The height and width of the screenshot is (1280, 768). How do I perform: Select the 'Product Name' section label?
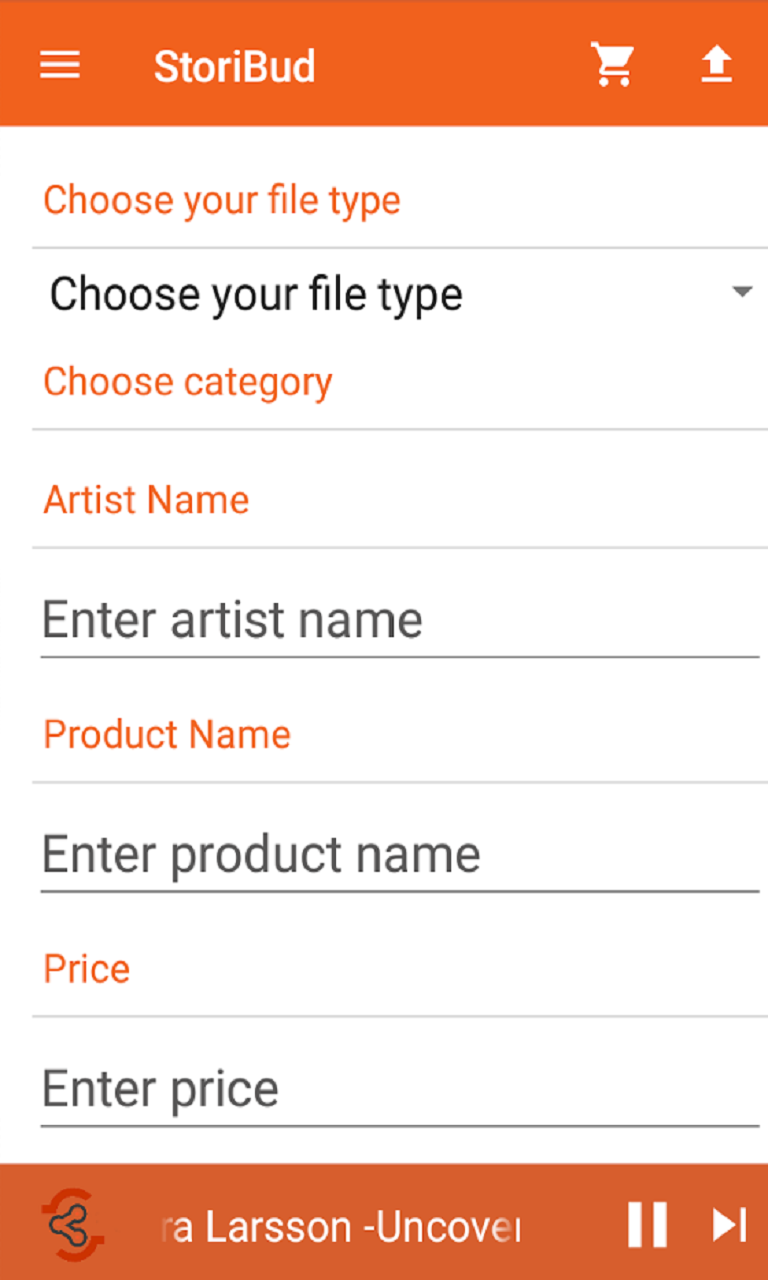click(x=167, y=735)
